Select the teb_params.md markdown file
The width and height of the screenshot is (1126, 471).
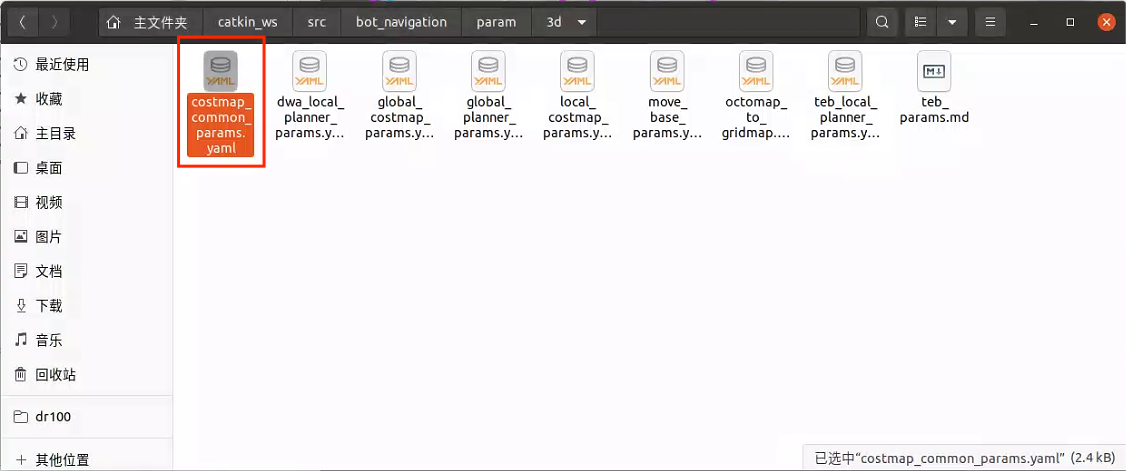(934, 71)
